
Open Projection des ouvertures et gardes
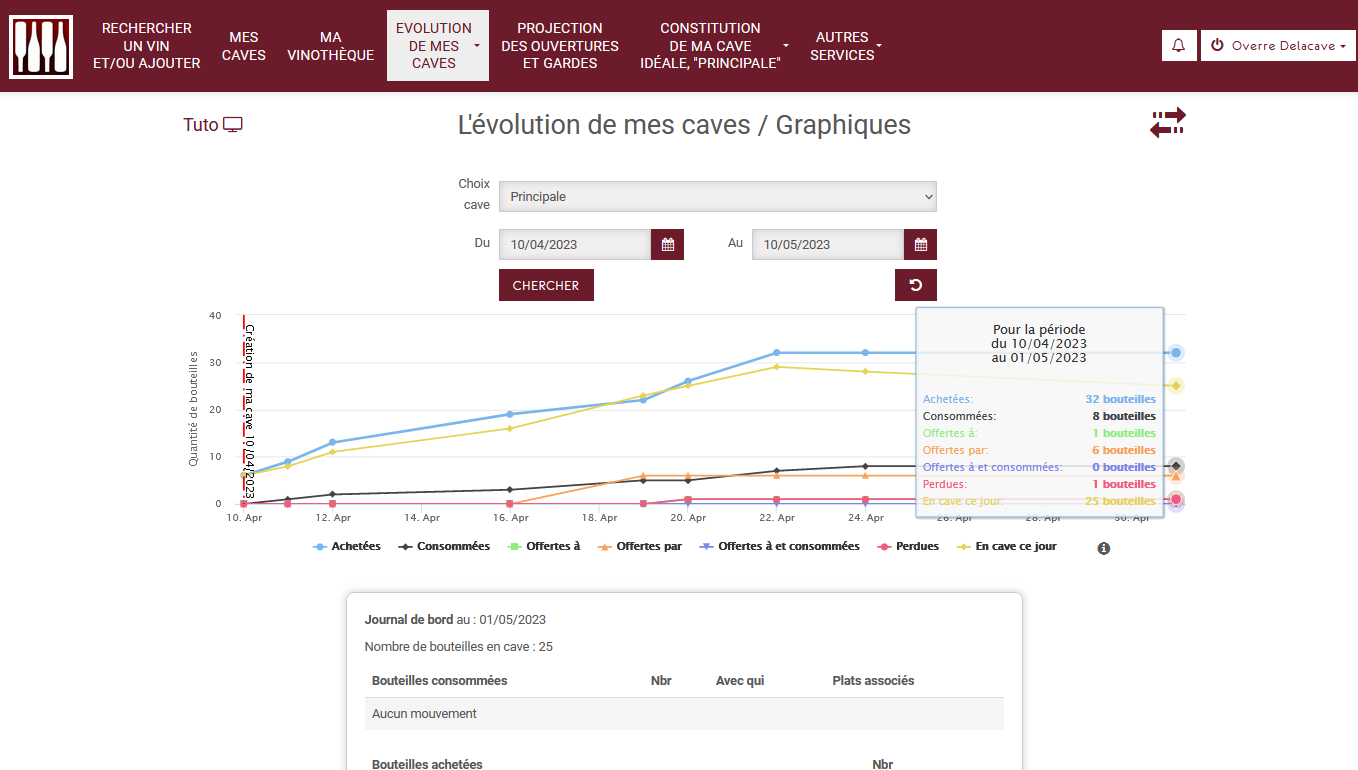pyautogui.click(x=560, y=46)
